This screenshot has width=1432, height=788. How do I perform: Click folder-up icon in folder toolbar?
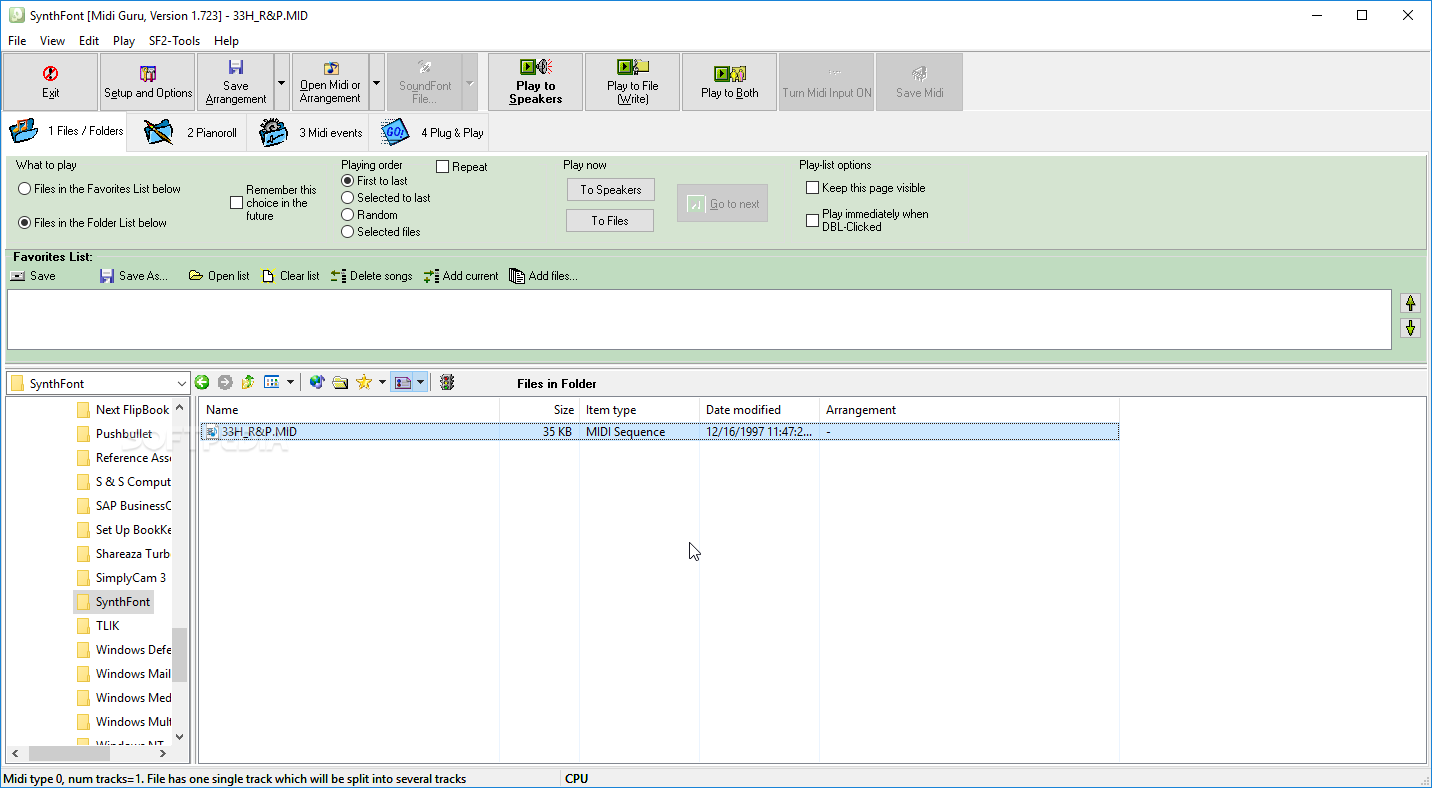(248, 382)
